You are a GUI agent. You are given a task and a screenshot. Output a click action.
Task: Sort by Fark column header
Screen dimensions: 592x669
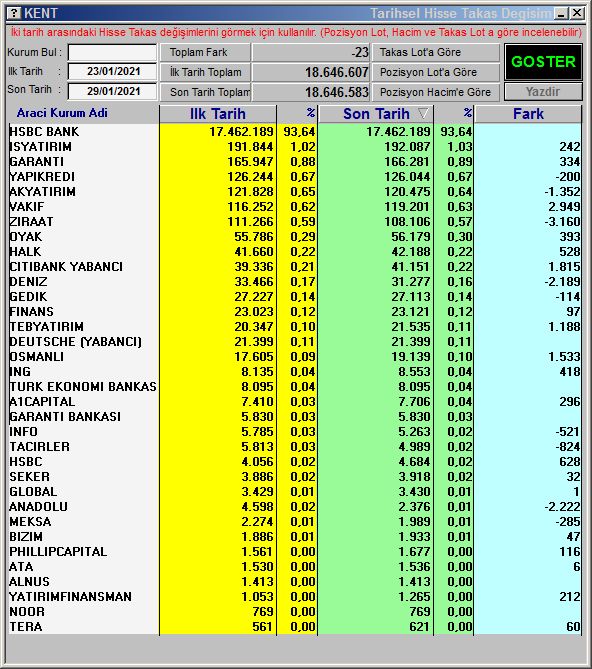528,114
